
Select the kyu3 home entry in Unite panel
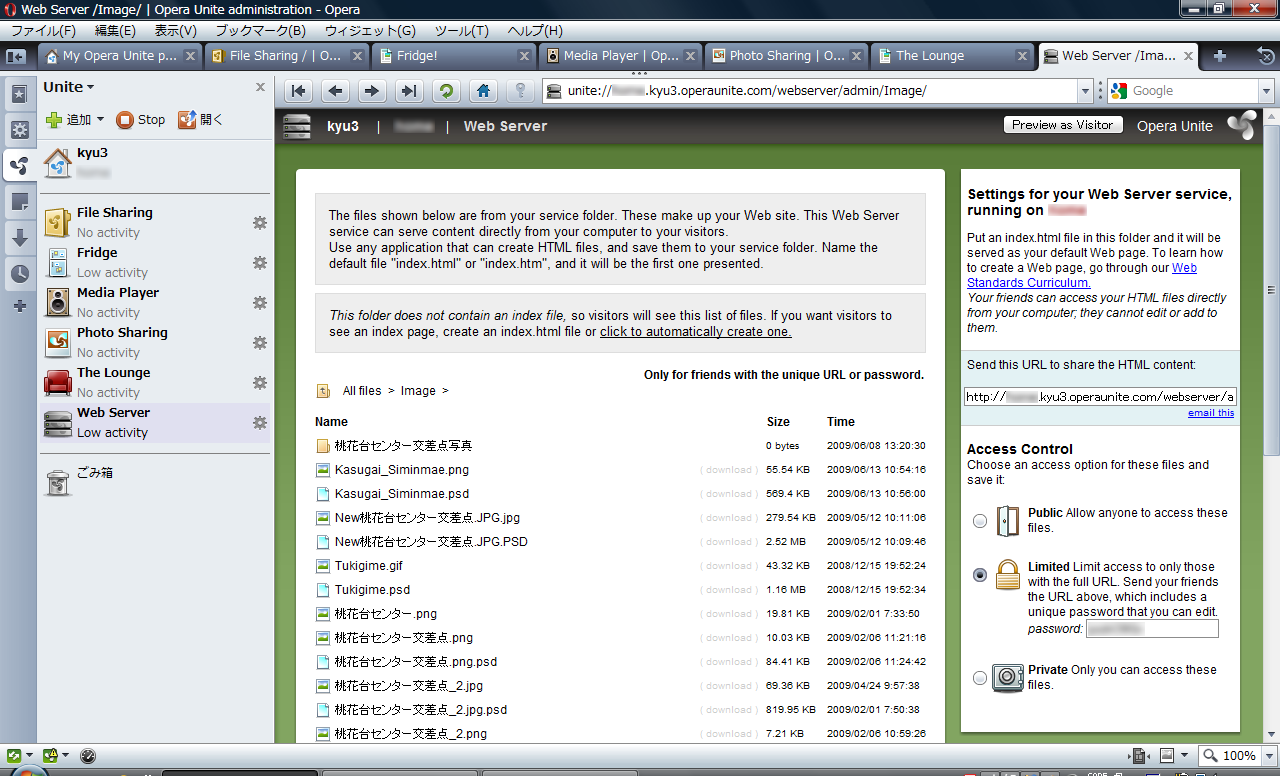[155, 162]
